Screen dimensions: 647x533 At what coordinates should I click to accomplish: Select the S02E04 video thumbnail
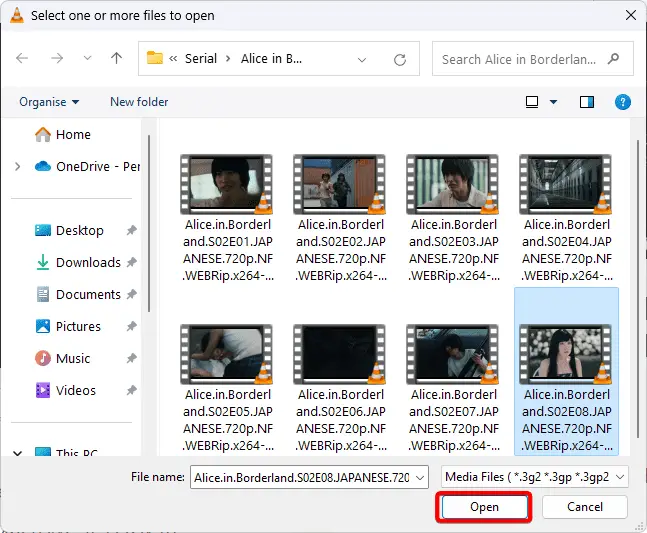[x=566, y=184]
